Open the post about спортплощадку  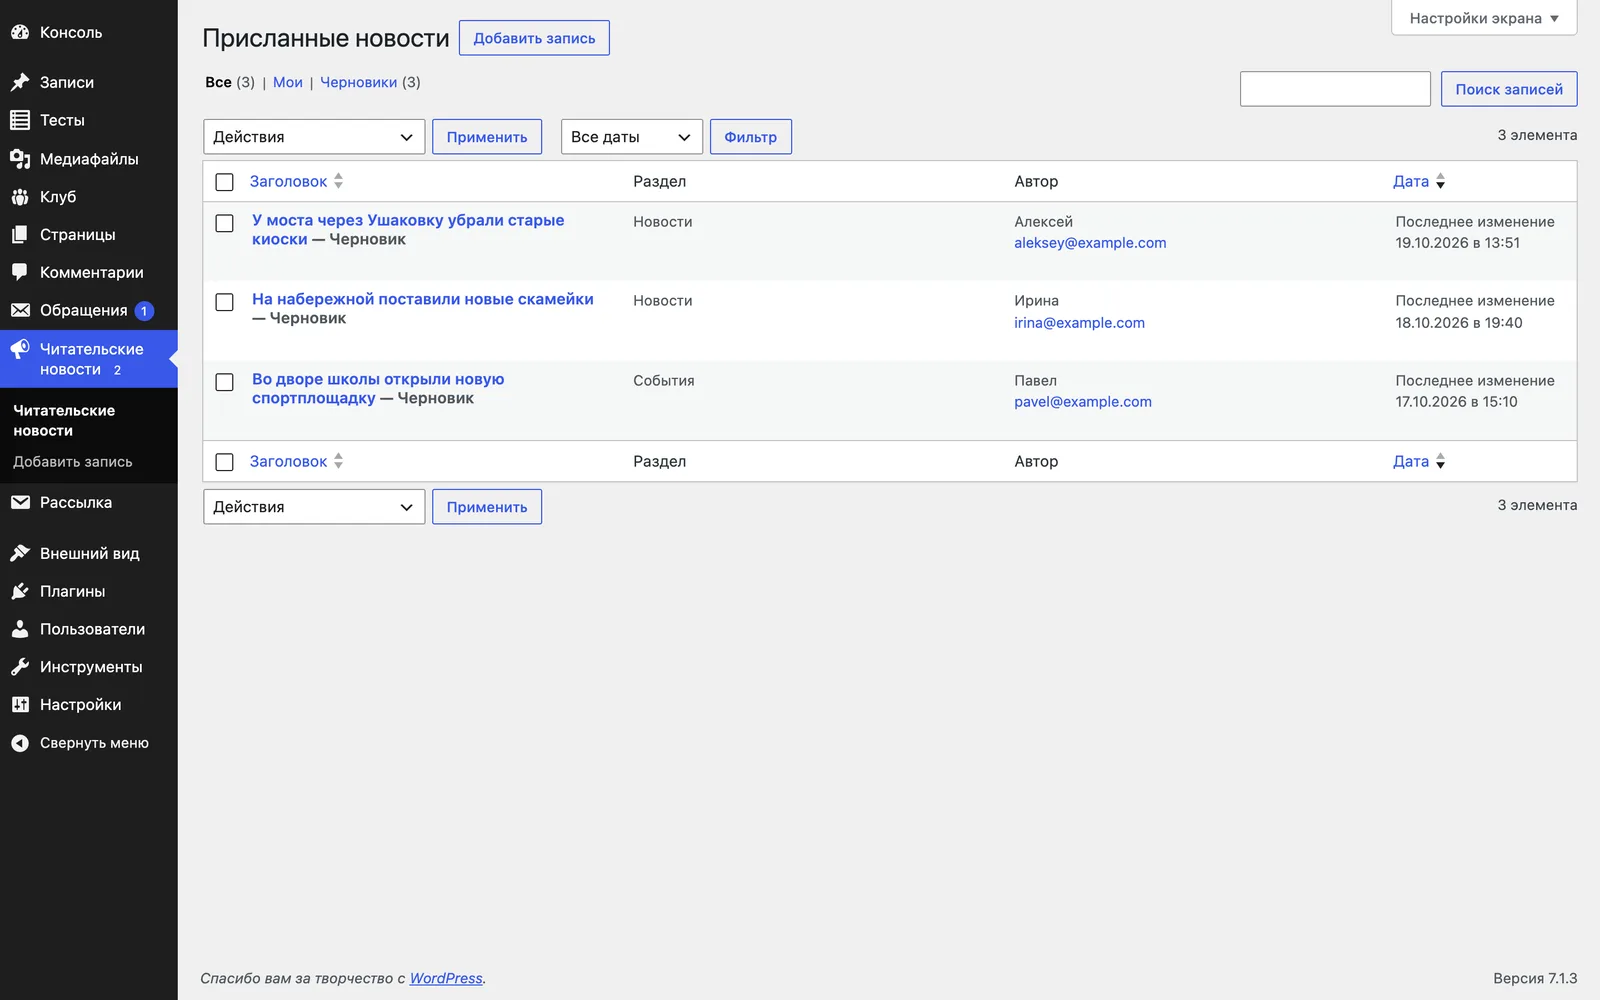tap(378, 389)
